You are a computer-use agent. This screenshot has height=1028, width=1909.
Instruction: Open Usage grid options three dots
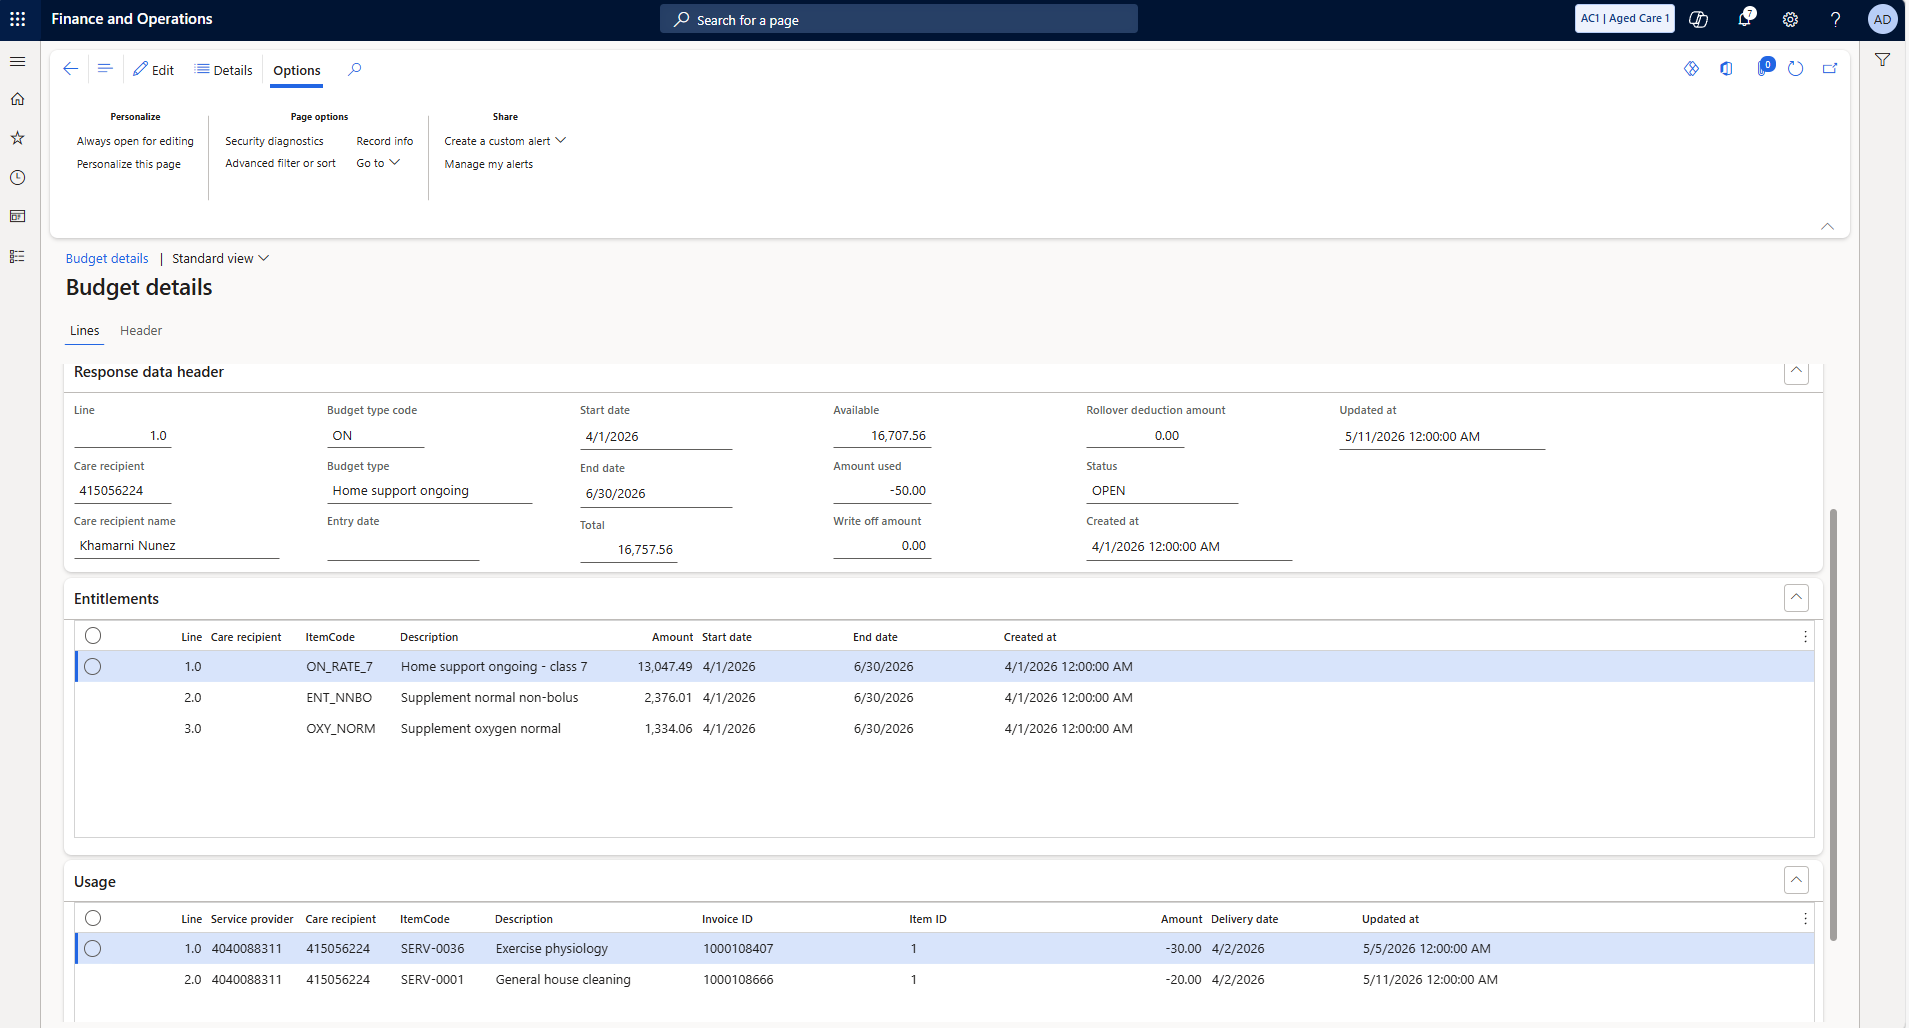pos(1805,919)
